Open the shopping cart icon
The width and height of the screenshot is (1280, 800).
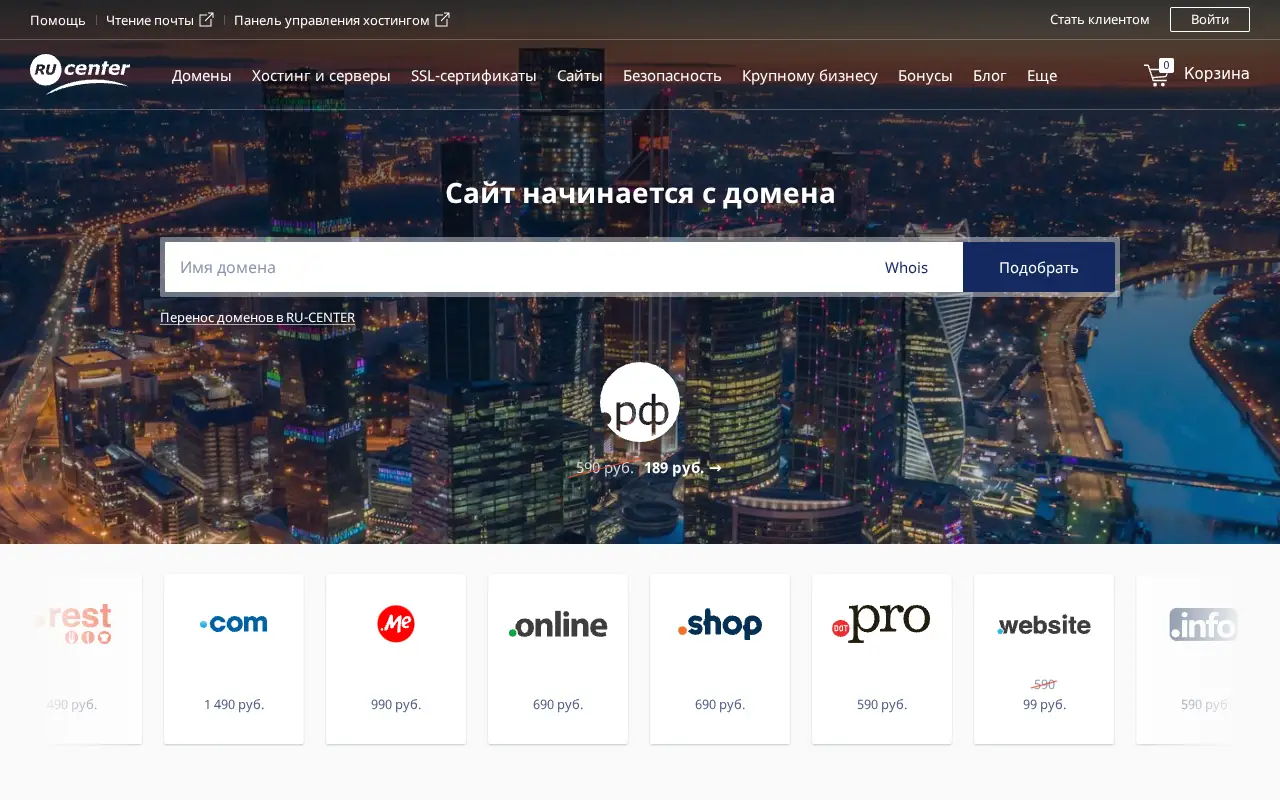(1156, 75)
